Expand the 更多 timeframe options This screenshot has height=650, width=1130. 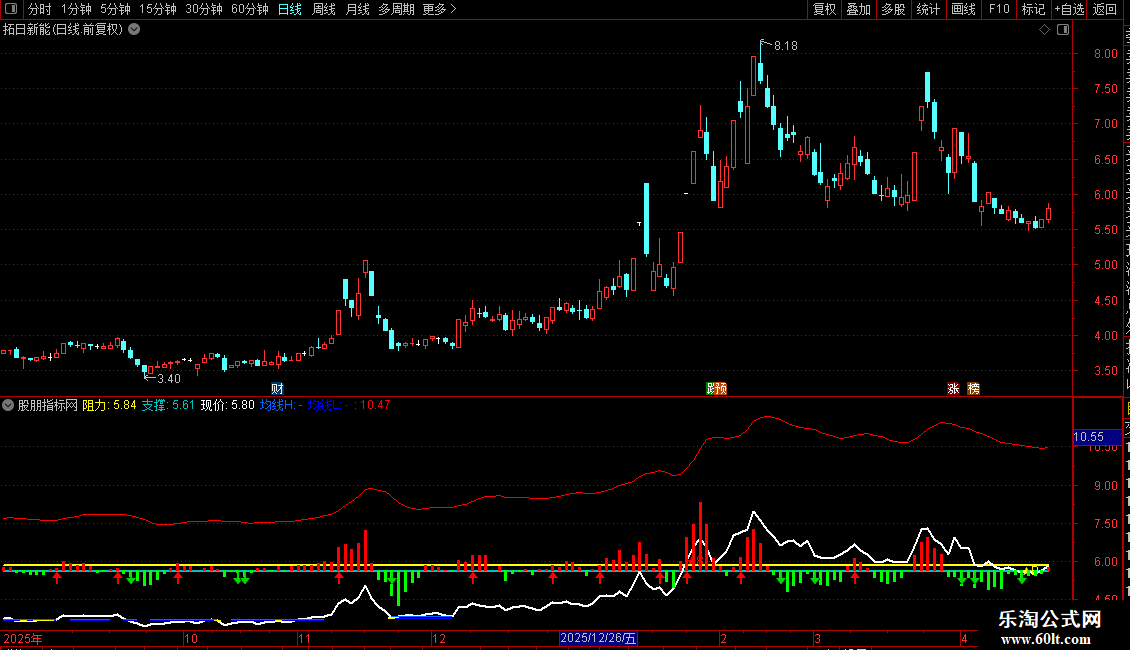coord(439,9)
